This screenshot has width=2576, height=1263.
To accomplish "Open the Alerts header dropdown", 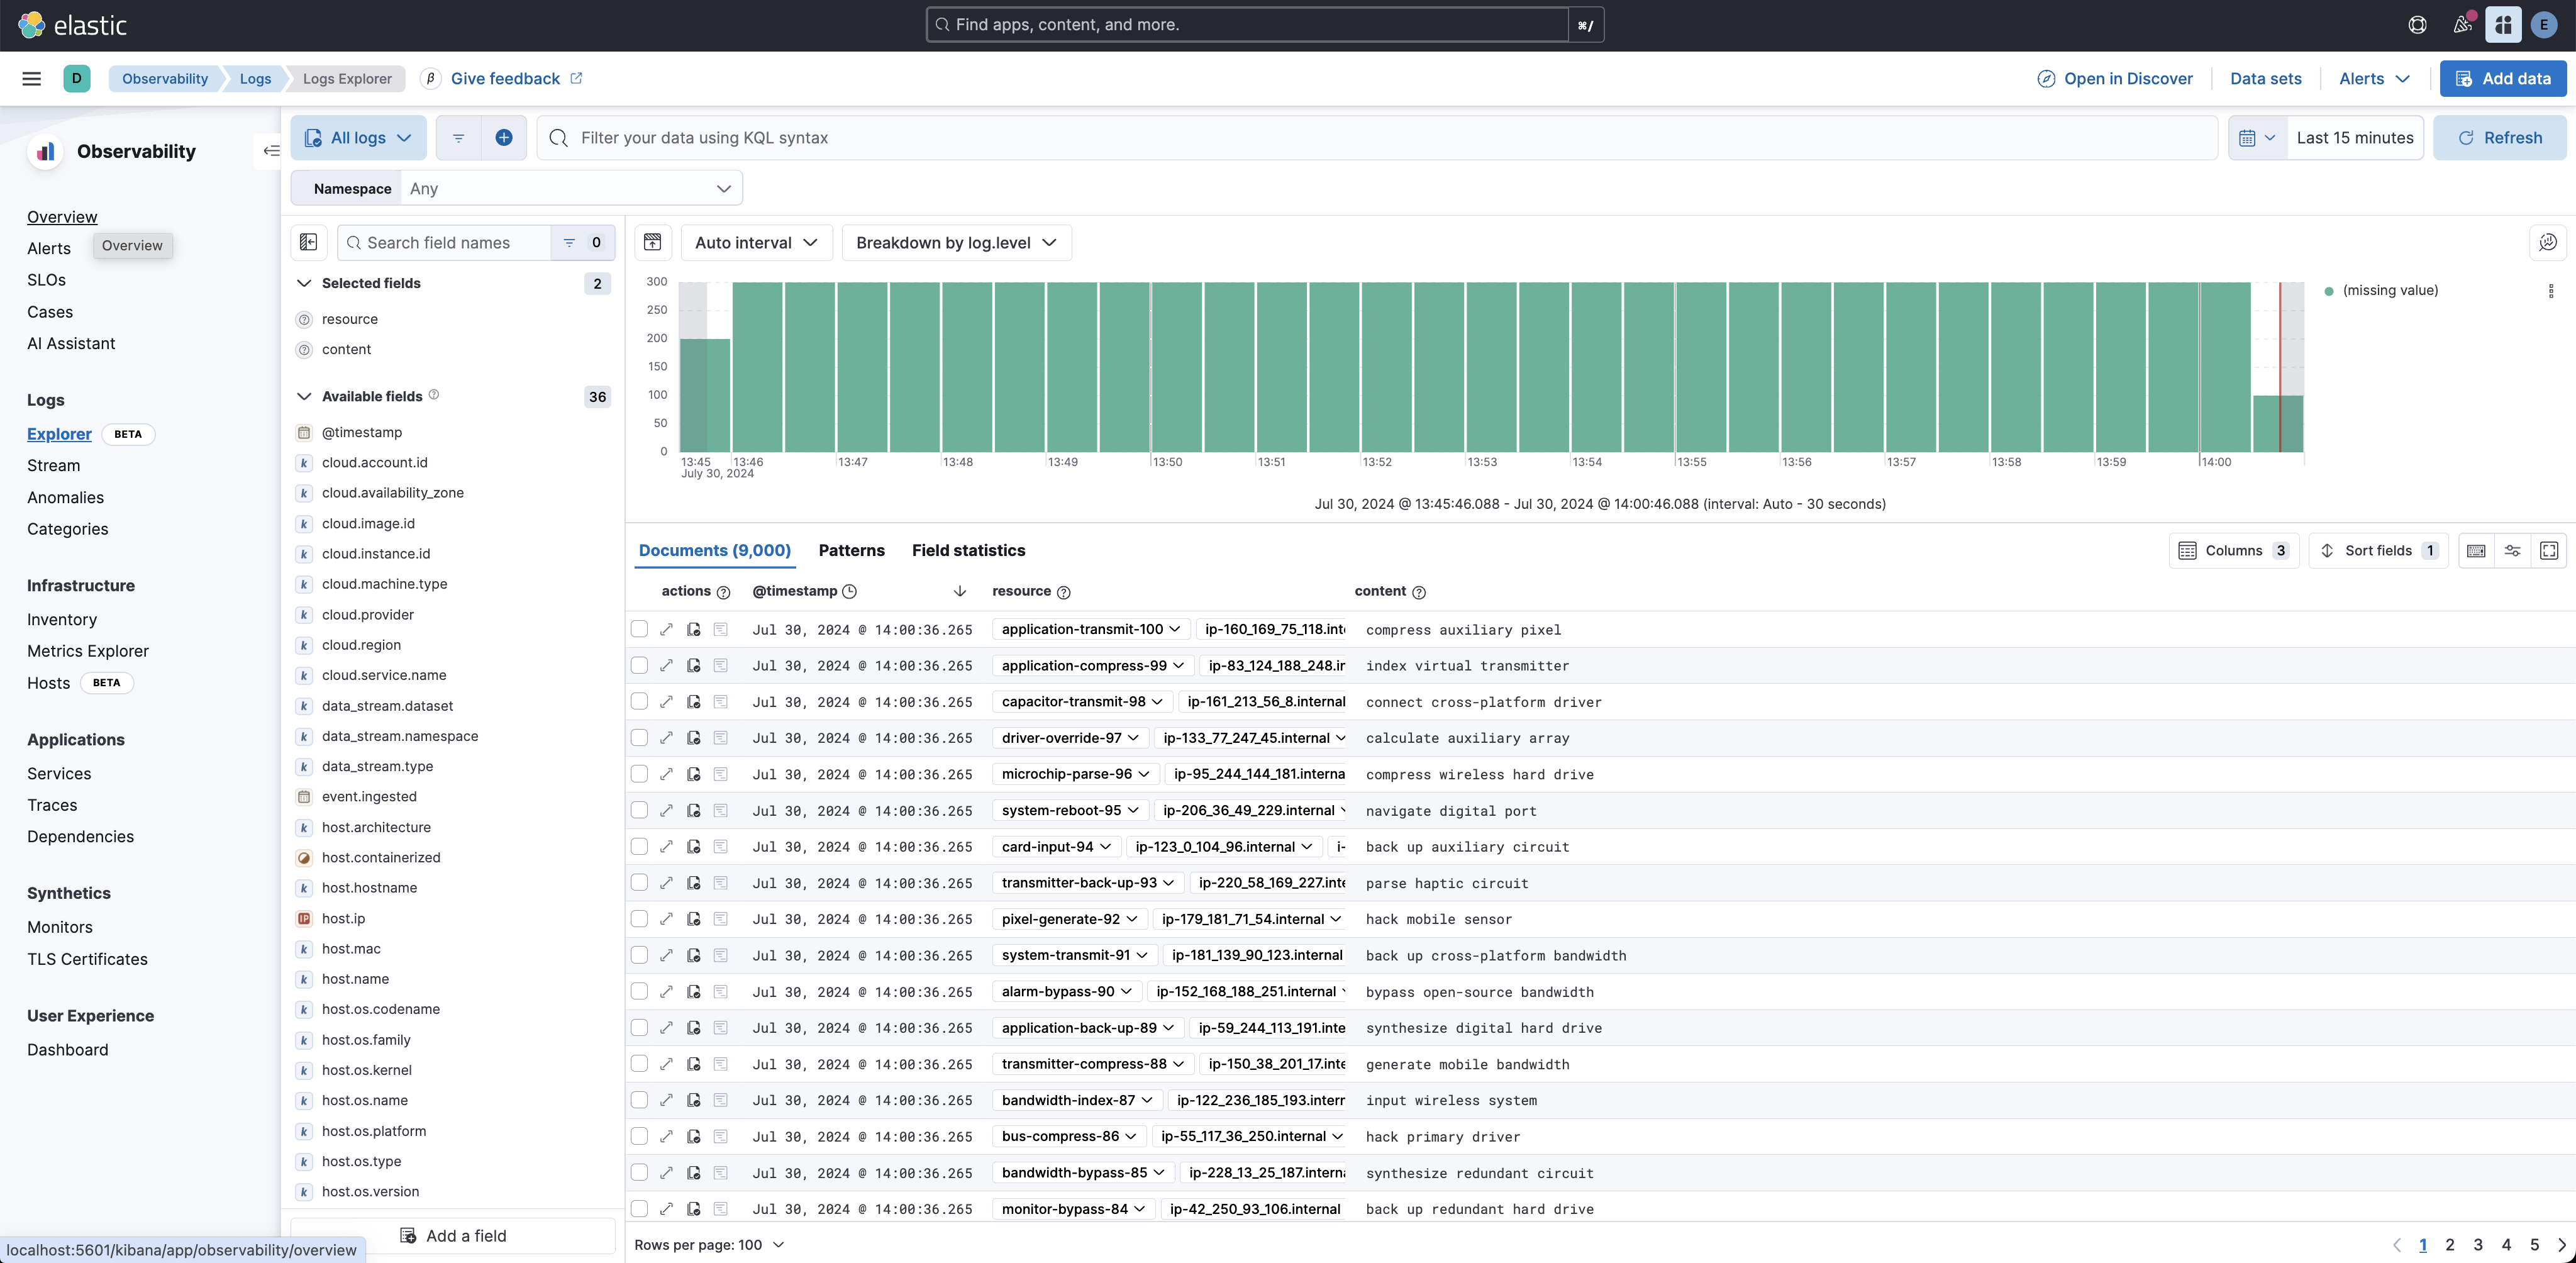I will point(2375,78).
